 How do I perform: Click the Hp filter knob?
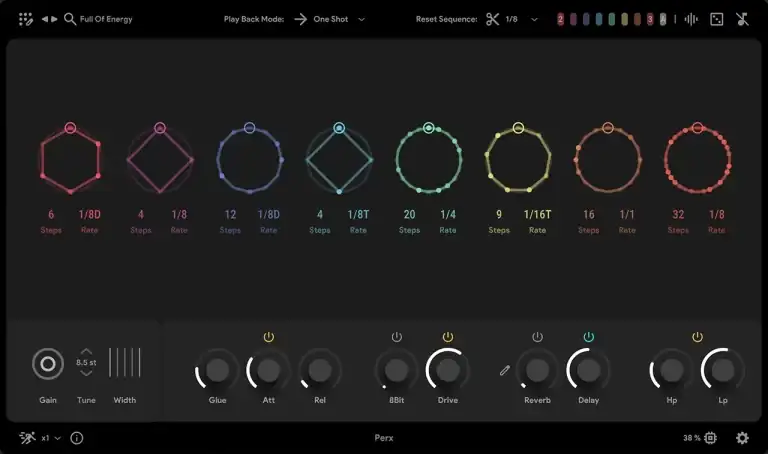click(672, 370)
